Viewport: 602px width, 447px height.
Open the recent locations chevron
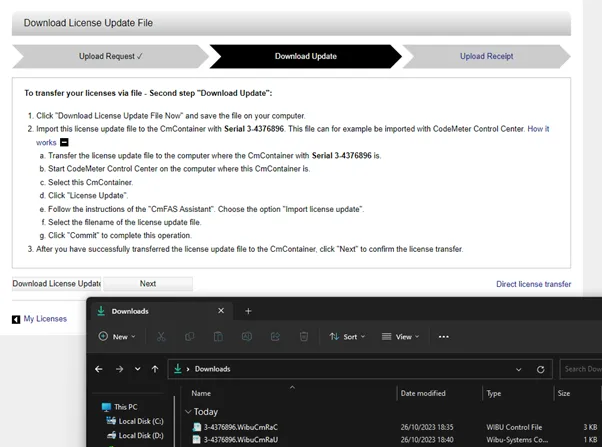click(137, 369)
